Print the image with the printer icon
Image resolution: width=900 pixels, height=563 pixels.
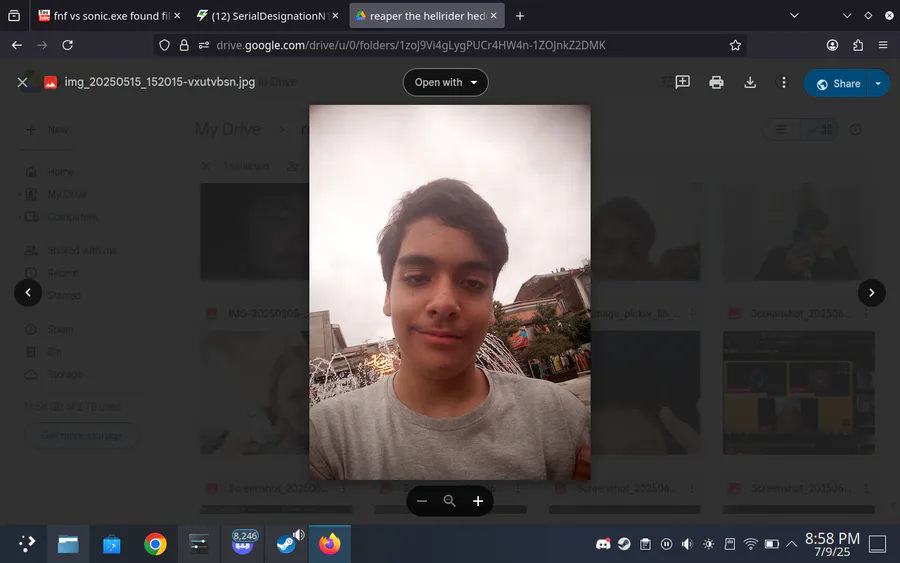[716, 83]
